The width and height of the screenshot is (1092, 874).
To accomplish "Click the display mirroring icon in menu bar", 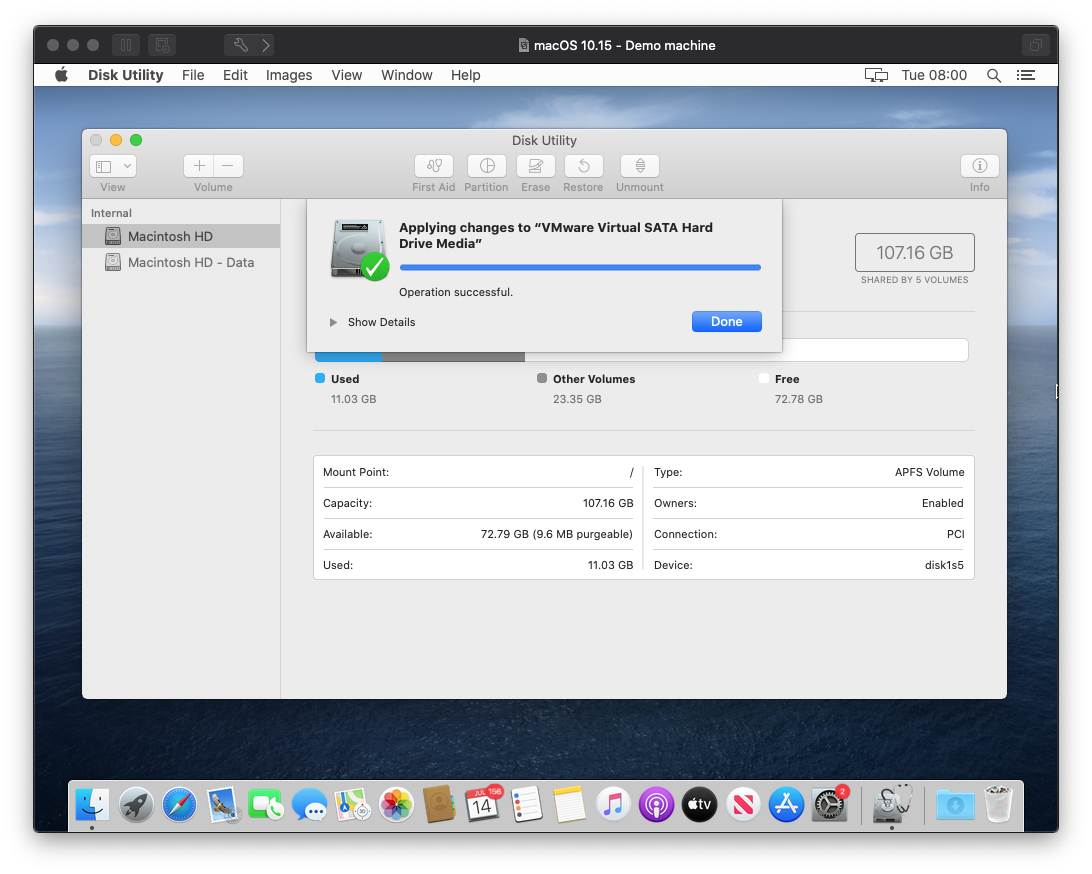I will point(876,75).
